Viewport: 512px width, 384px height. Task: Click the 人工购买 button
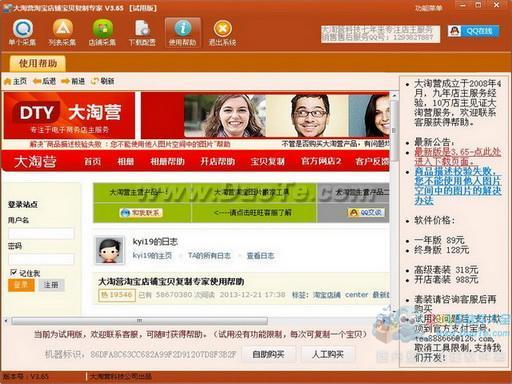(x=328, y=354)
